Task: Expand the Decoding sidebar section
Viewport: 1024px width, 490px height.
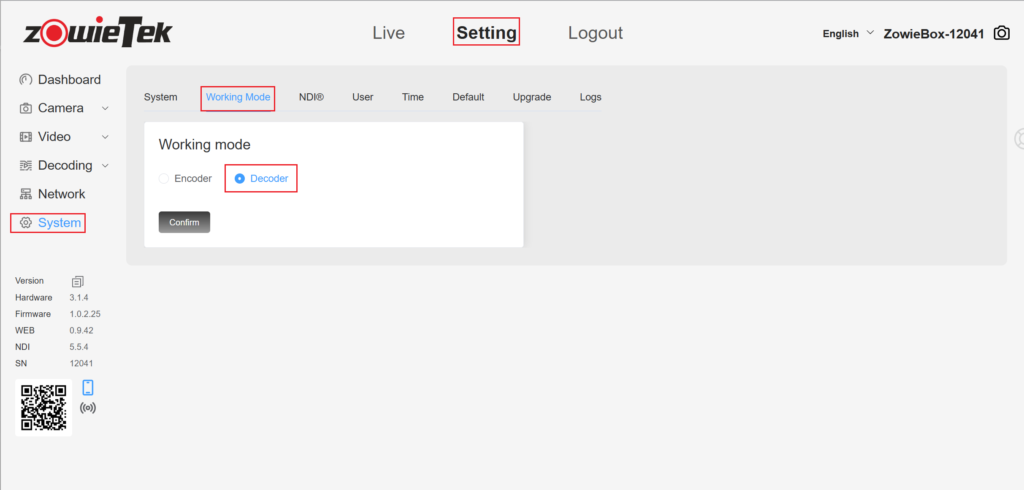Action: 65,165
